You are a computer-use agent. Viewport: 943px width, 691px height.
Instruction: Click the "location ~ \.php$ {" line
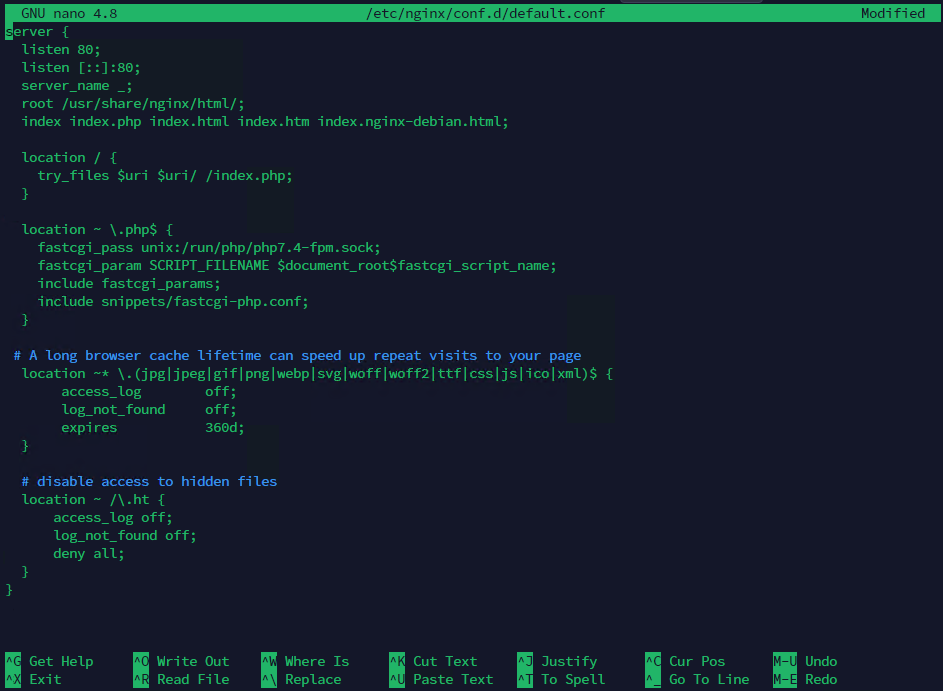(97, 230)
